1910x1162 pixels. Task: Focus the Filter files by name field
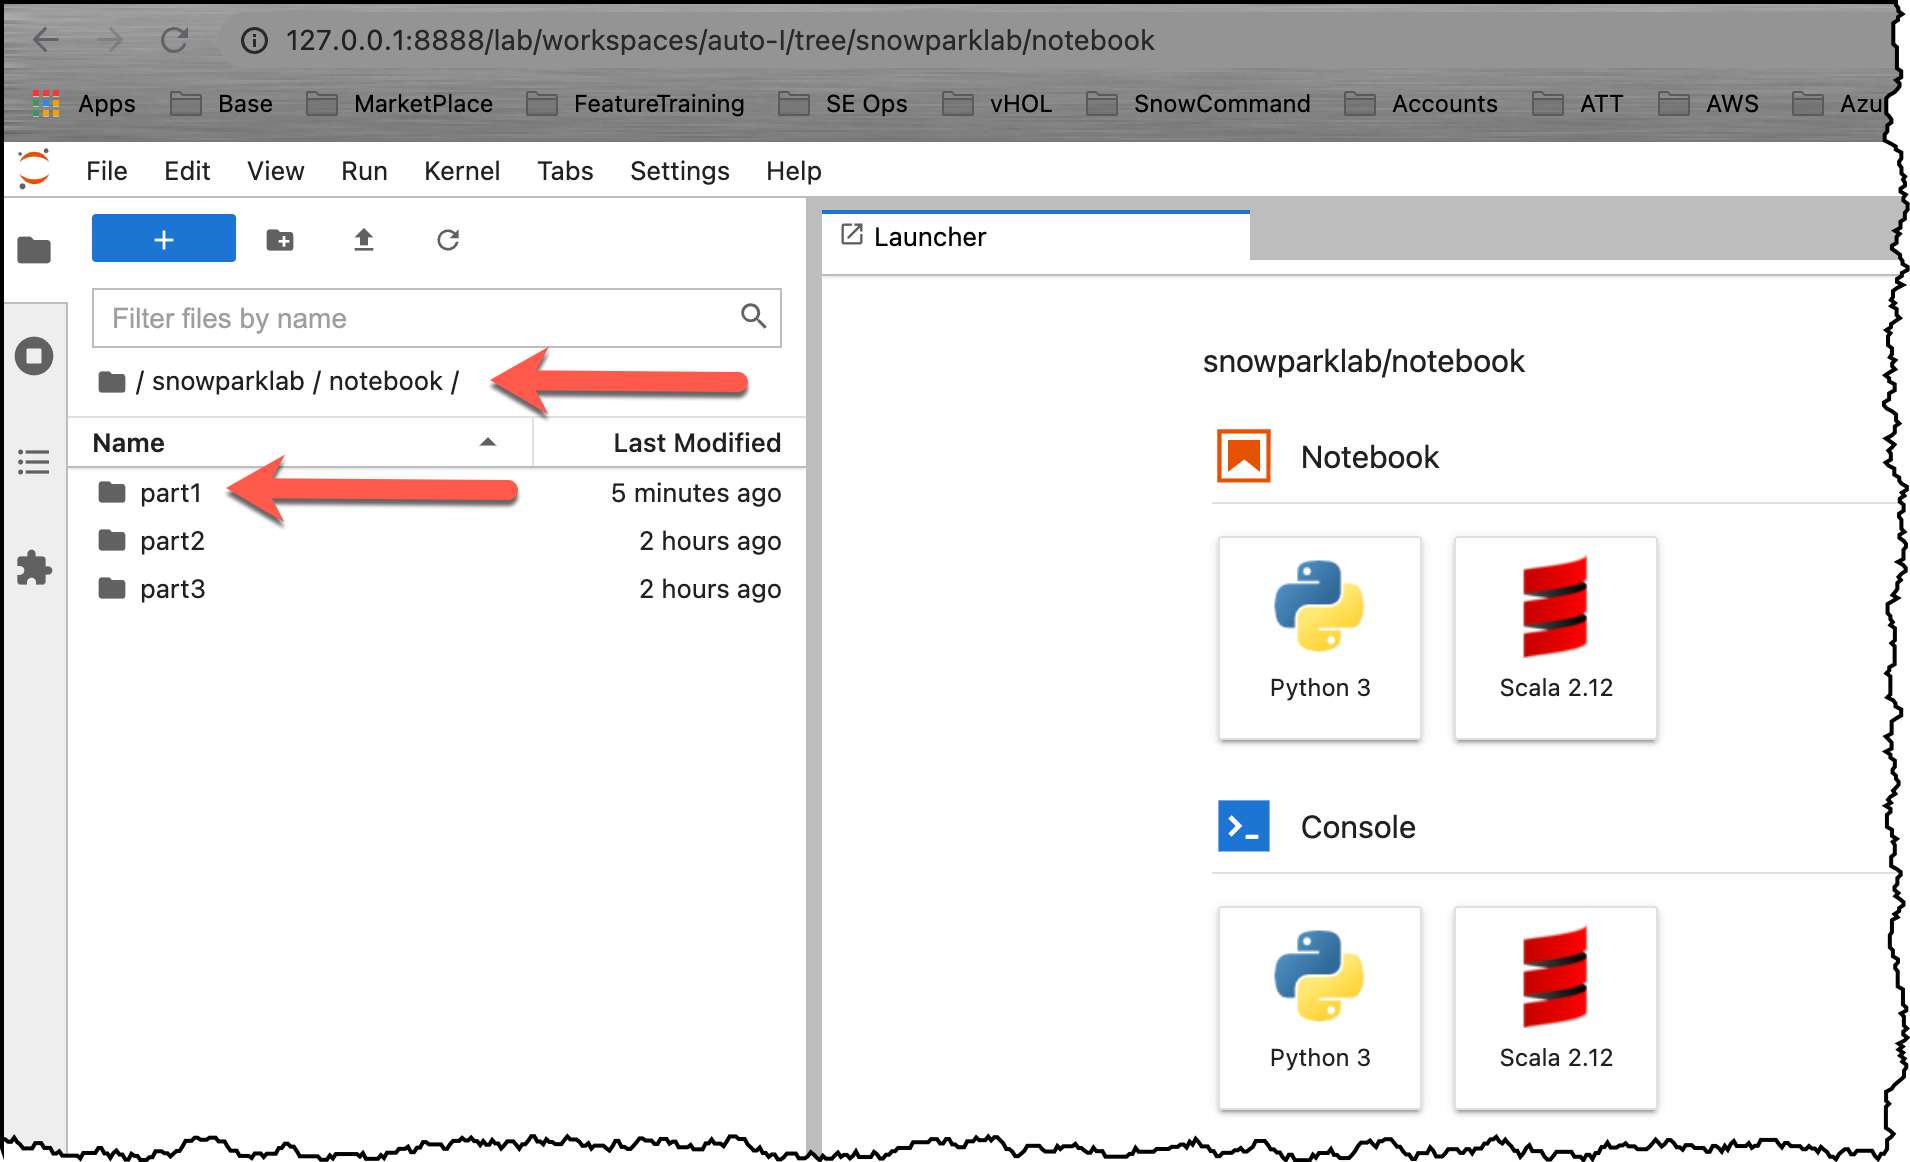click(436, 318)
